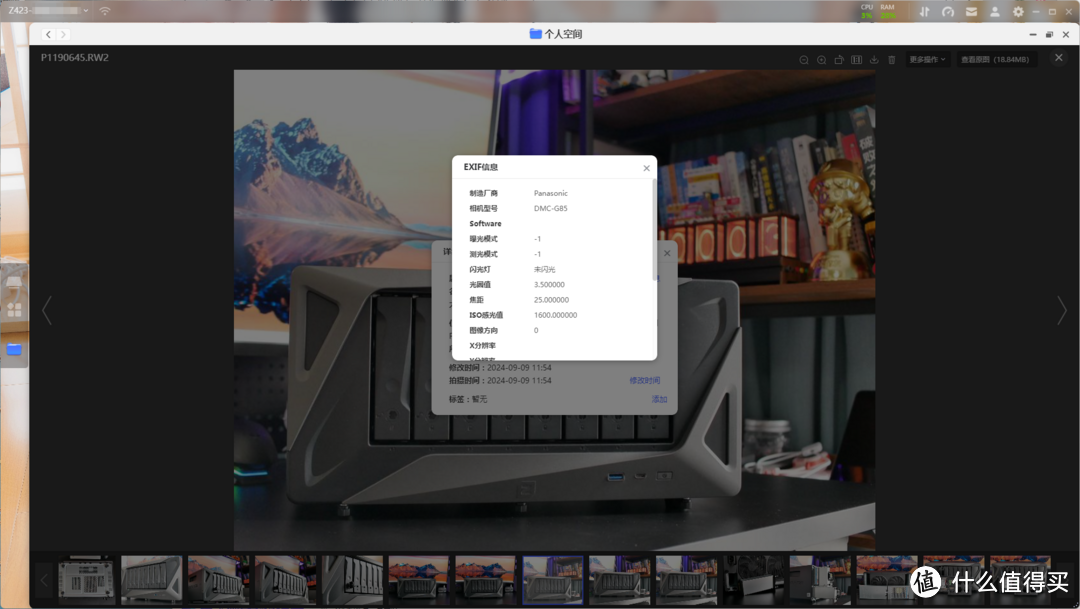This screenshot has width=1080, height=609.
Task: Click the 修改时间 link
Action: 644,381
